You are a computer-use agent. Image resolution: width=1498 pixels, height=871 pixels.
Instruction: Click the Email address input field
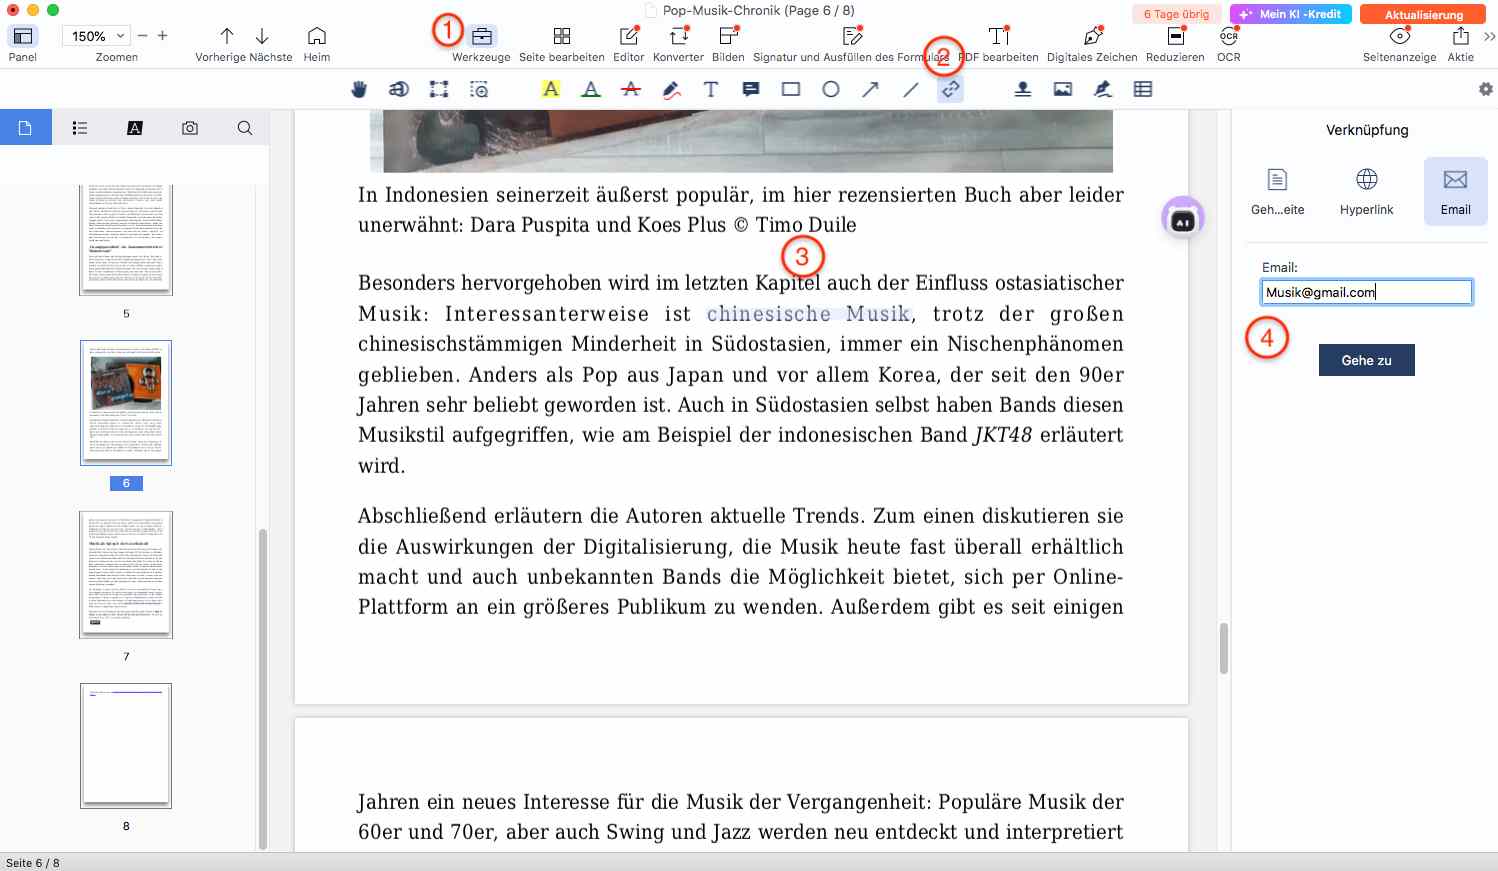point(1366,292)
